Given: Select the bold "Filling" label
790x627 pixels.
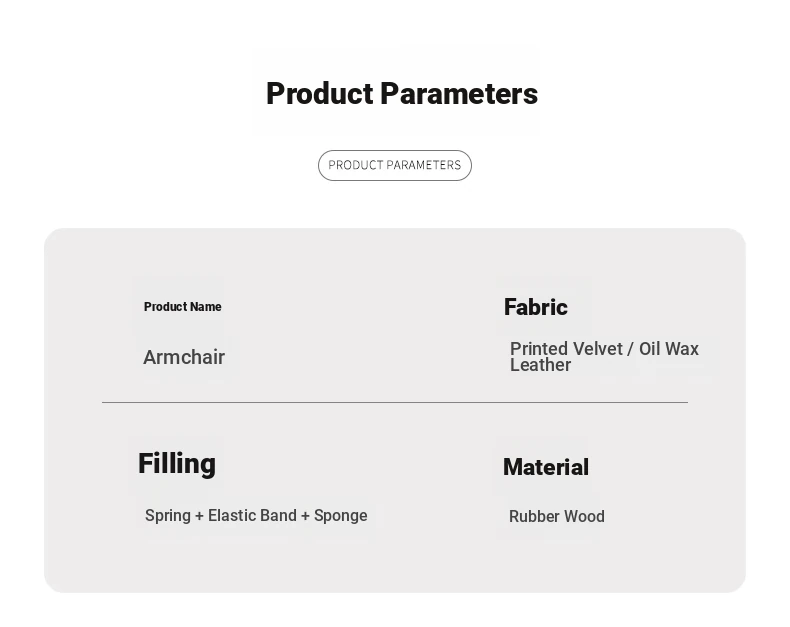Looking at the screenshot, I should point(177,464).
